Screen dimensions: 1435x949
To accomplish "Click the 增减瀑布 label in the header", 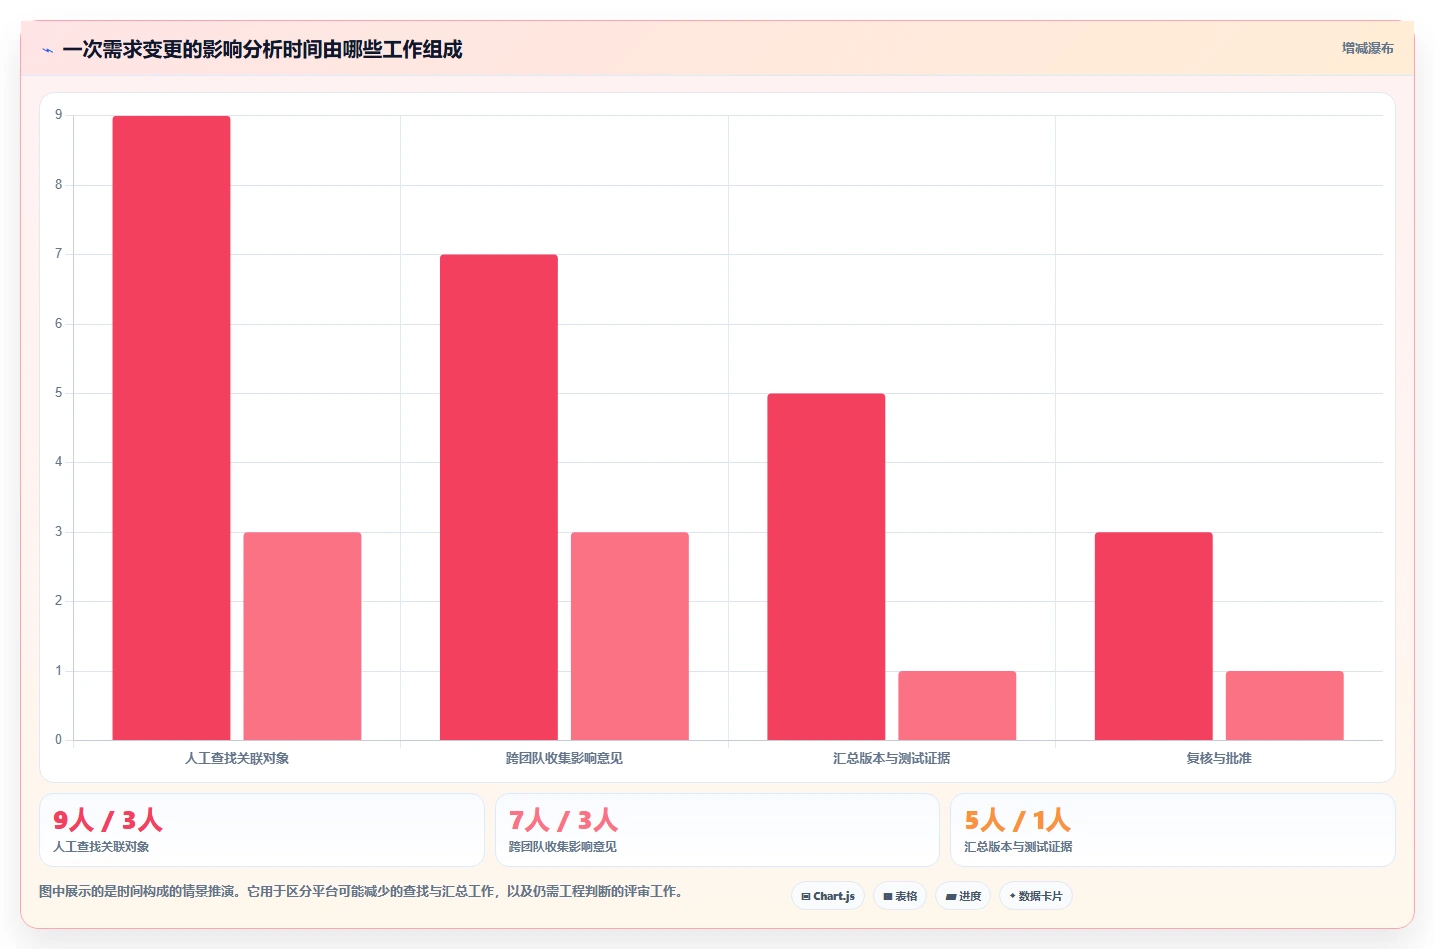I will (1367, 48).
